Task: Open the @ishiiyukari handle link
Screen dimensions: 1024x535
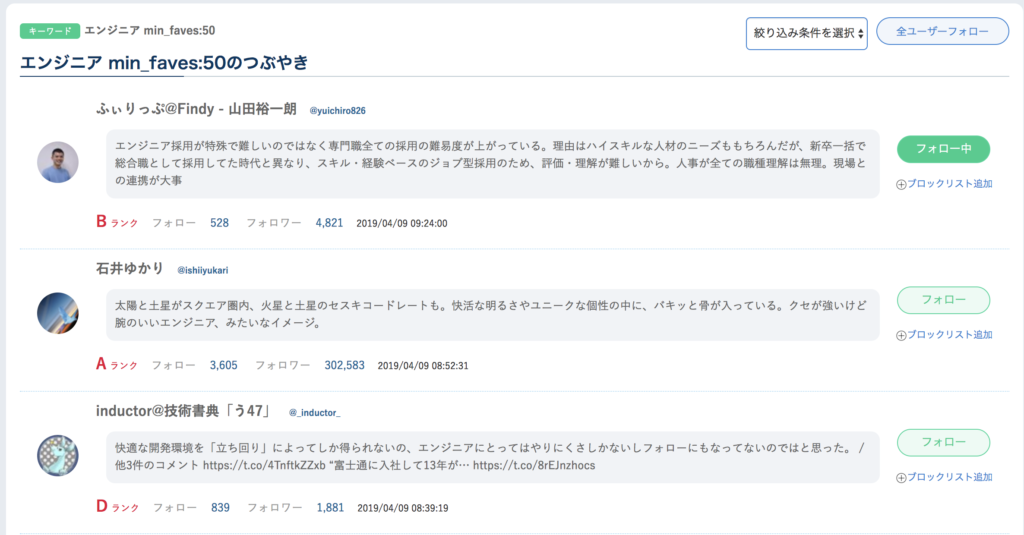Action: [x=204, y=270]
